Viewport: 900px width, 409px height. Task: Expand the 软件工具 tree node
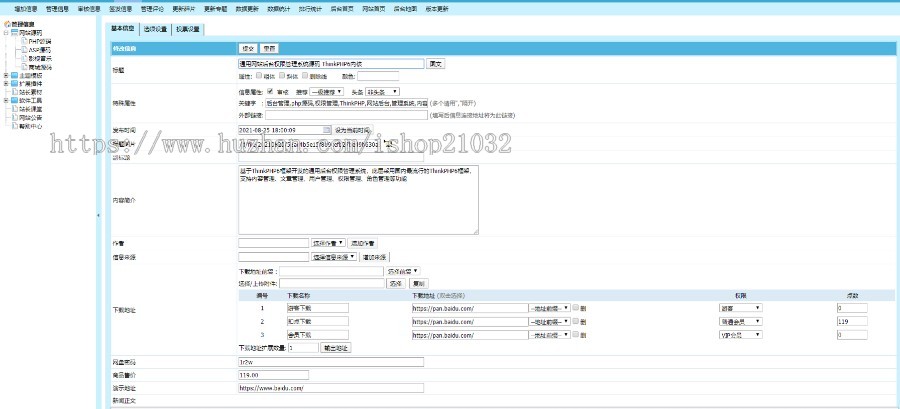pos(6,100)
